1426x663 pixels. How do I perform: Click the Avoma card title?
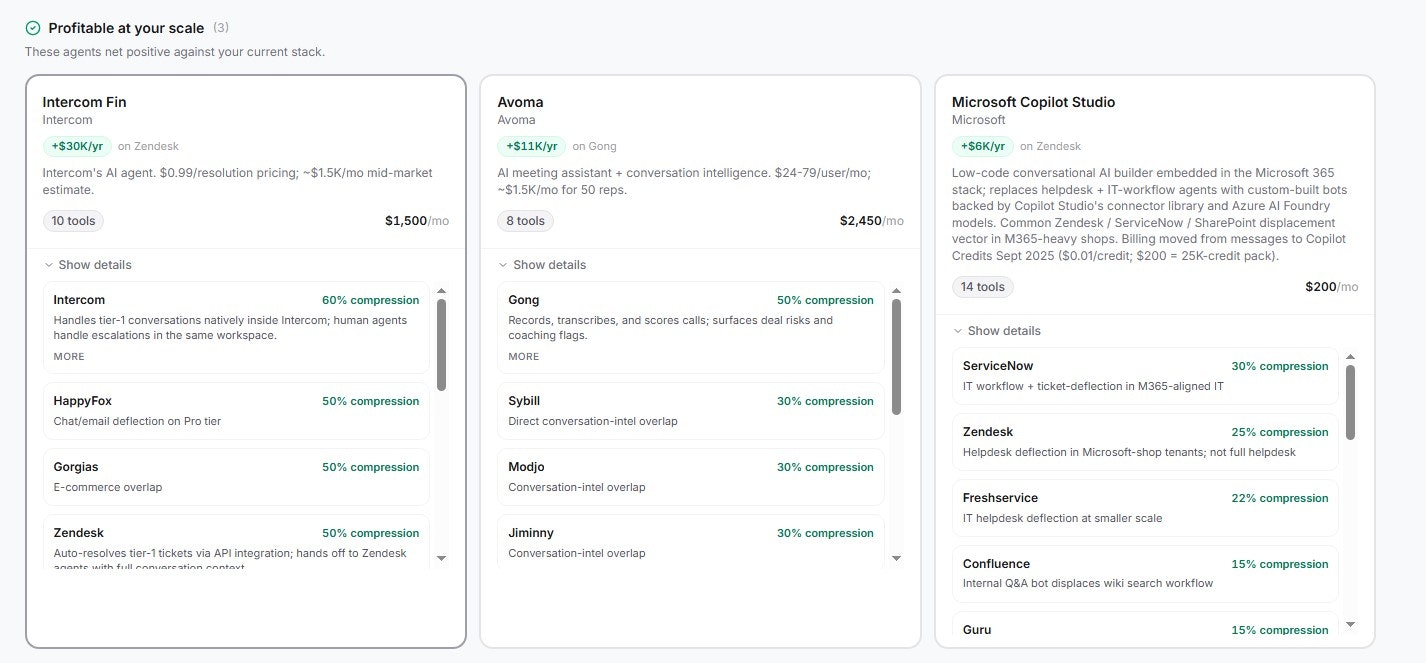[520, 102]
